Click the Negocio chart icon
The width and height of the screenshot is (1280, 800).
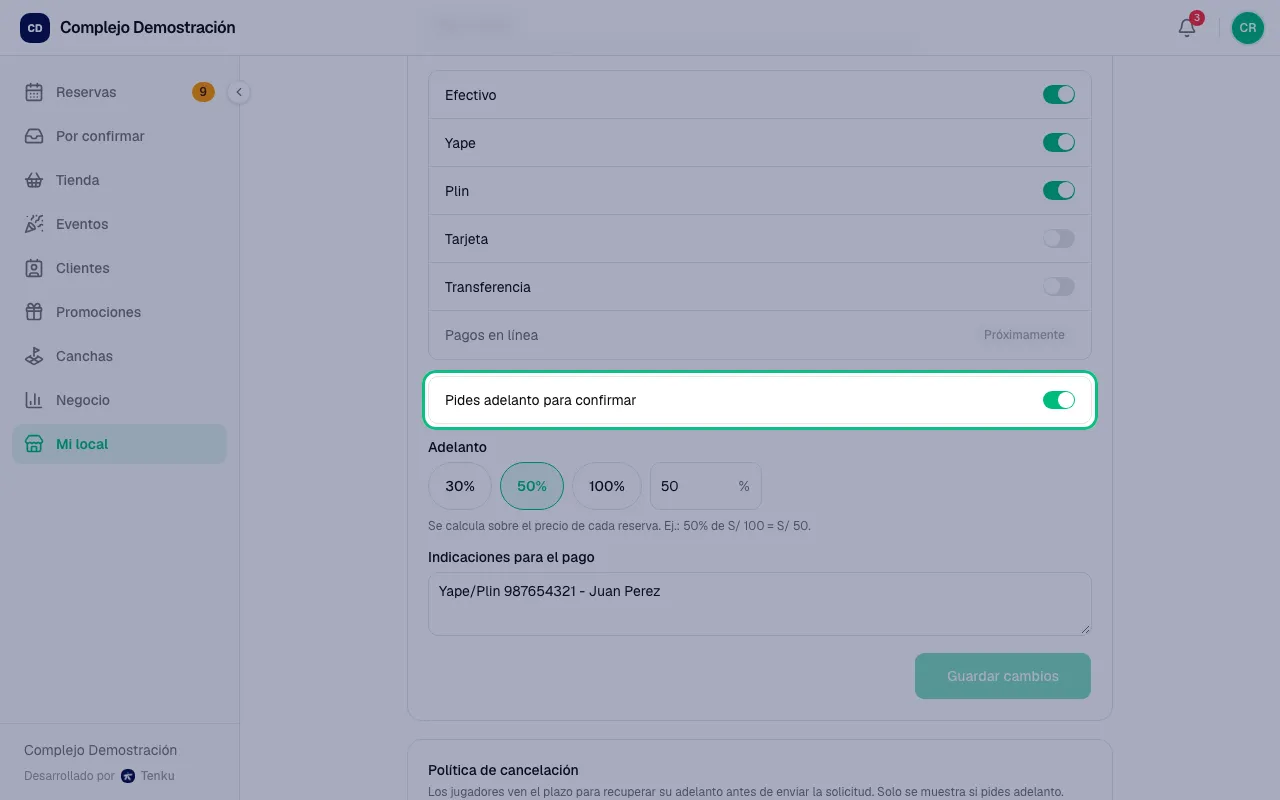pyautogui.click(x=34, y=400)
